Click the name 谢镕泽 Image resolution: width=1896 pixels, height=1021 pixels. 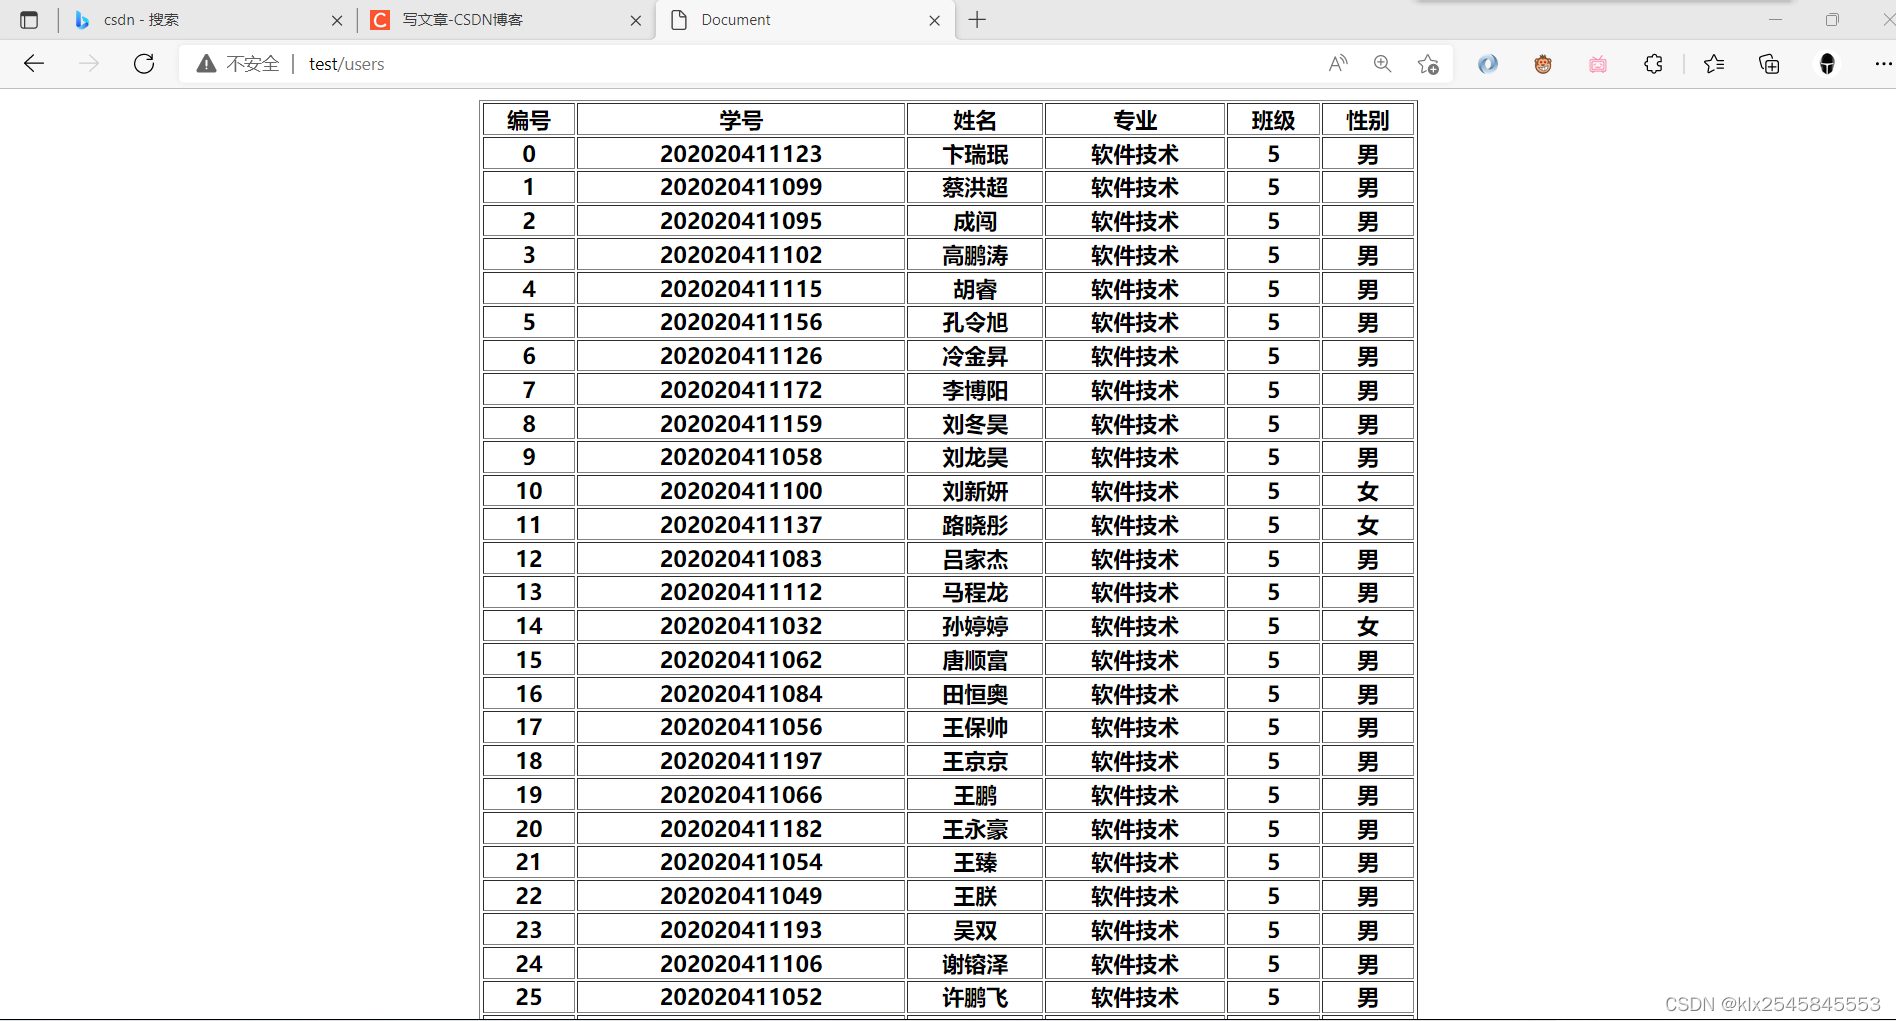(x=975, y=964)
